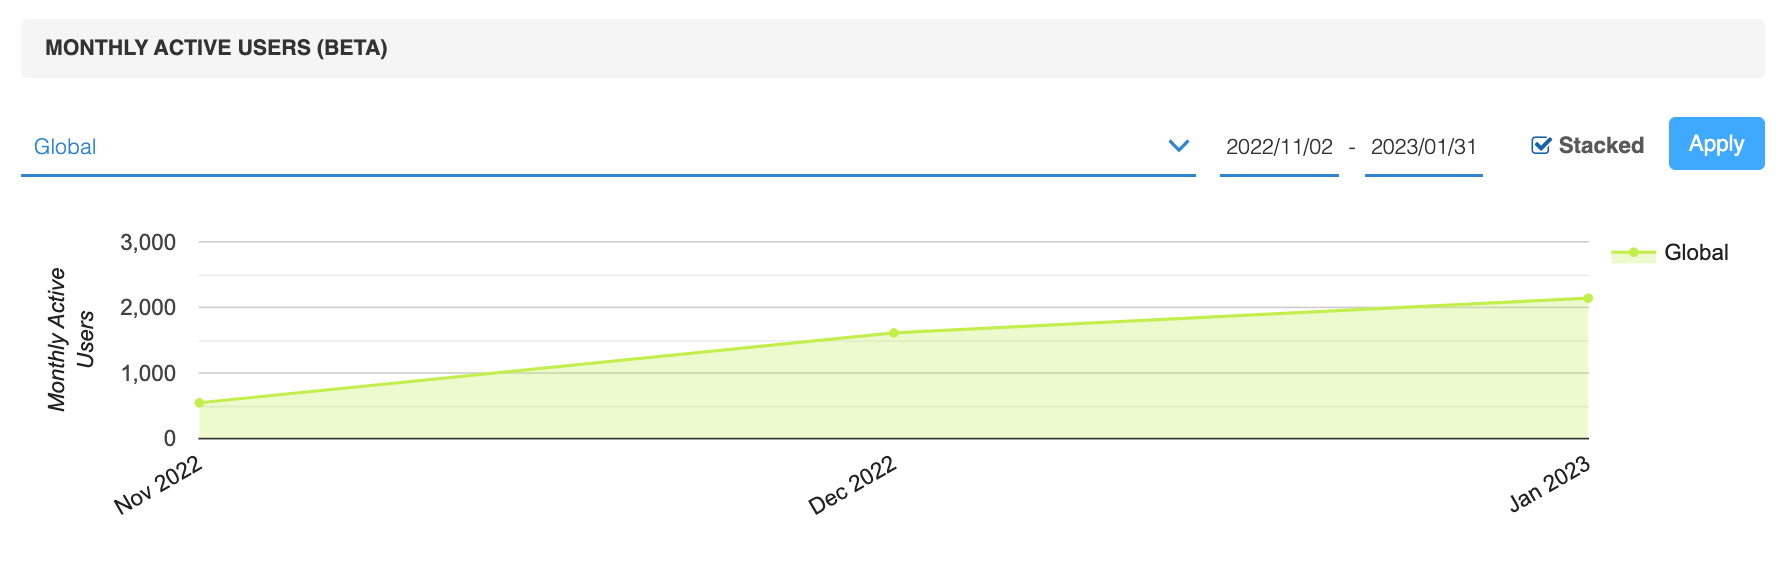1786x562 pixels.
Task: Select the Dec 2022 data point
Action: coord(894,333)
